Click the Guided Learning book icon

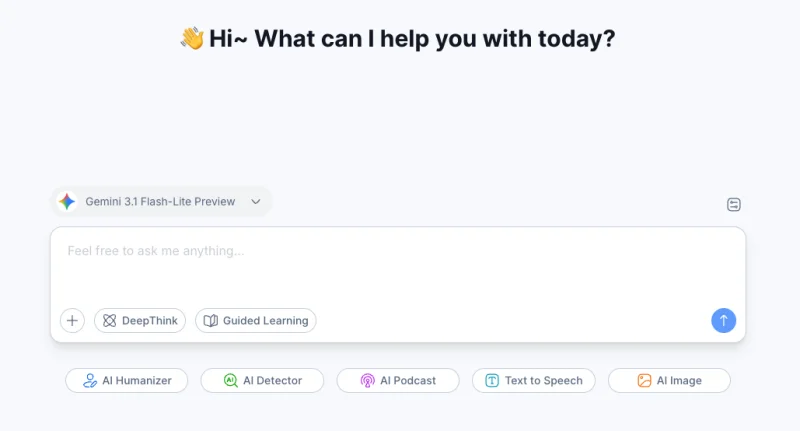point(211,320)
